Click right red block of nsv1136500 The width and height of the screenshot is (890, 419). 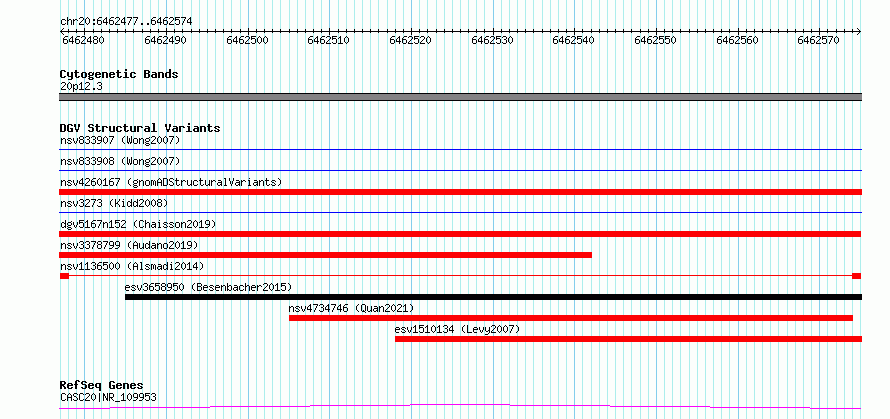pos(857,276)
